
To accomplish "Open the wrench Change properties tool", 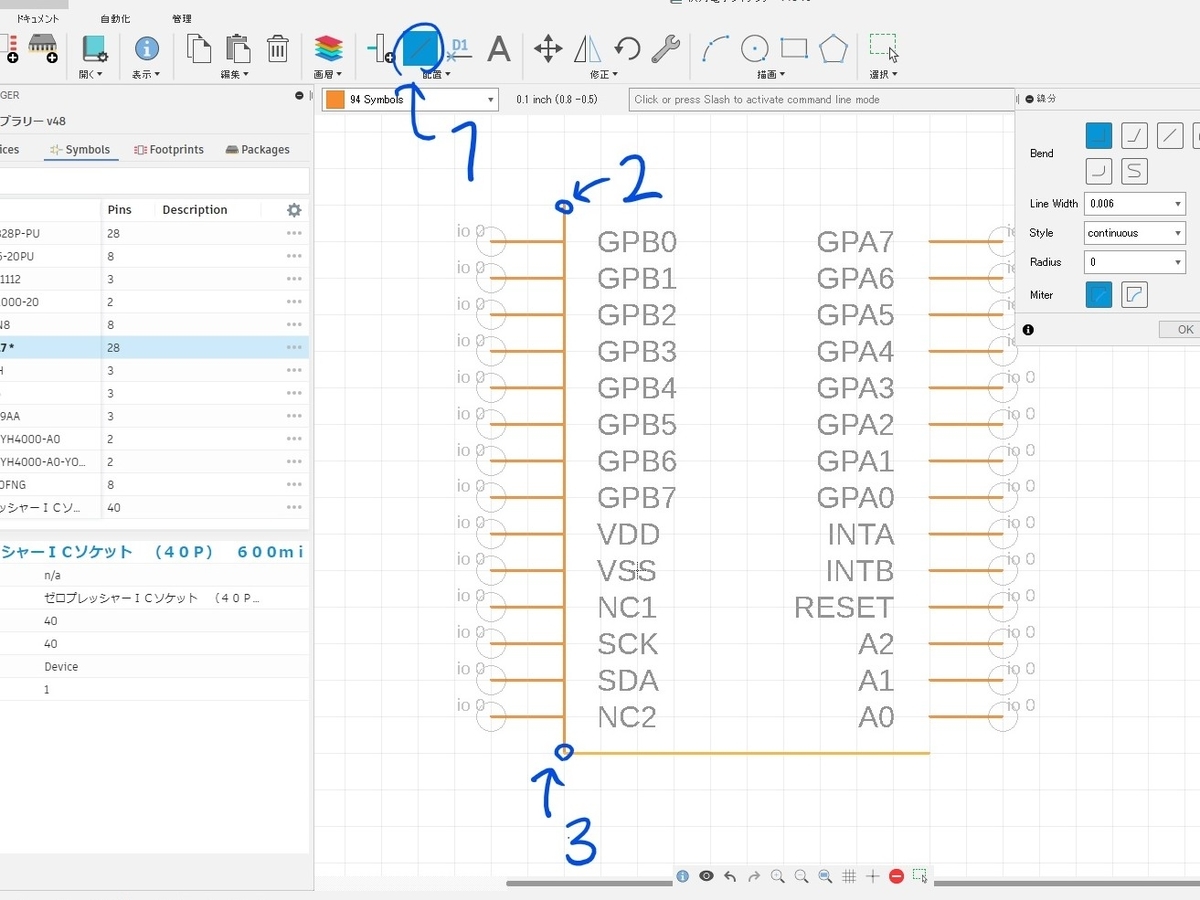I will (x=666, y=48).
